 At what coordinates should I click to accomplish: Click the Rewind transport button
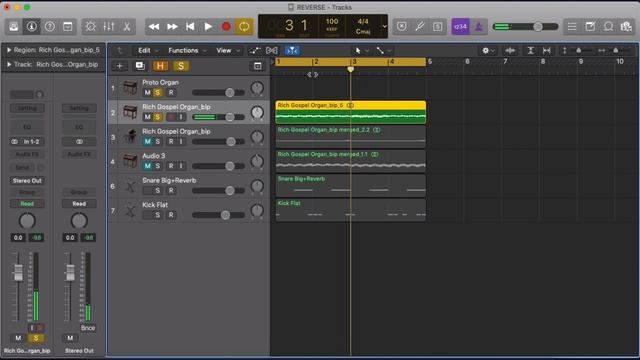tap(154, 27)
